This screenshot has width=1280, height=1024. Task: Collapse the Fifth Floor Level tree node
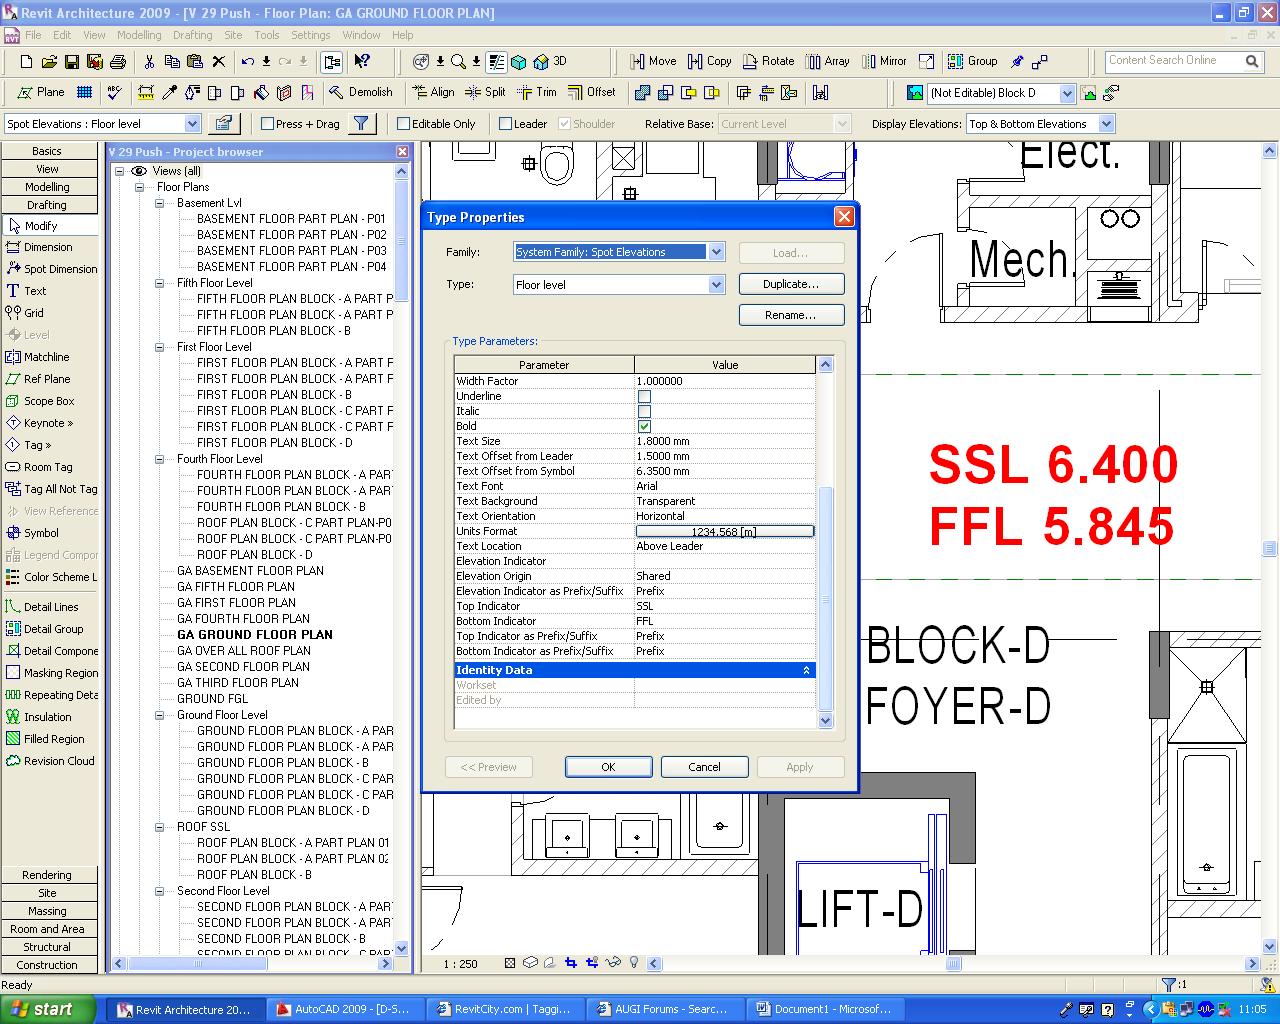coord(159,283)
